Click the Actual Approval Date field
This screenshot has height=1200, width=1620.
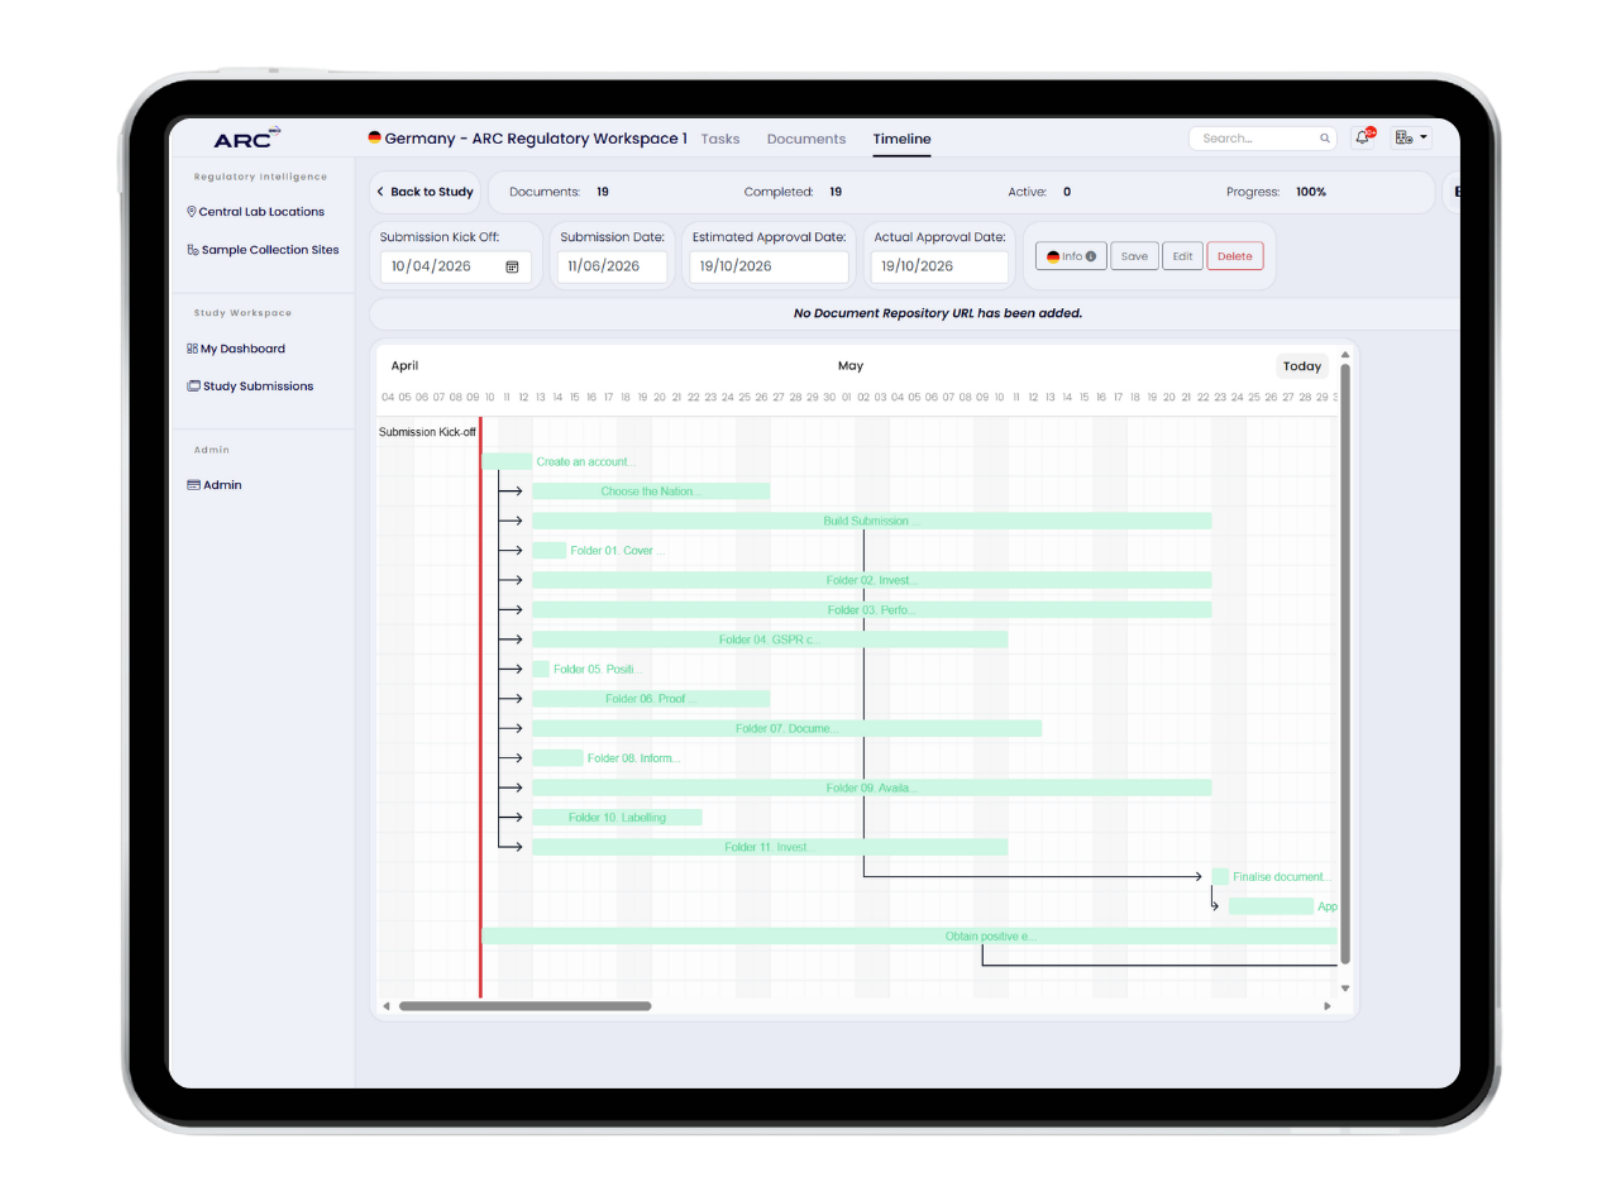[939, 267]
